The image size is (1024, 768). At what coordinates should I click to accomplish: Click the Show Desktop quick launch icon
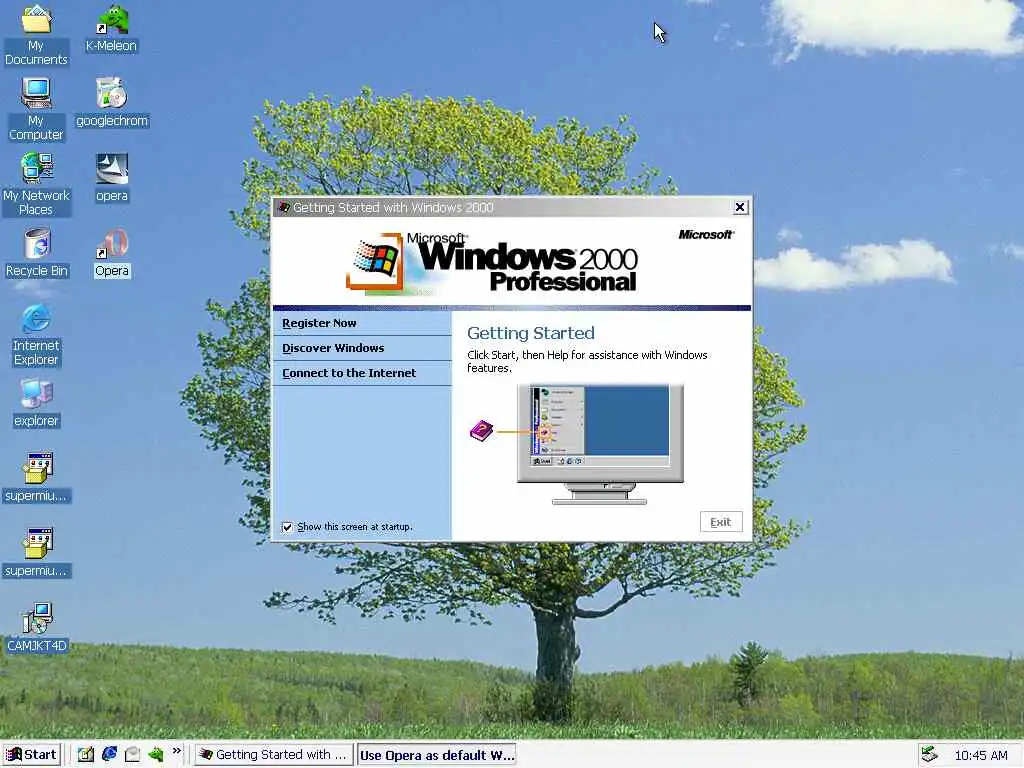[x=86, y=754]
